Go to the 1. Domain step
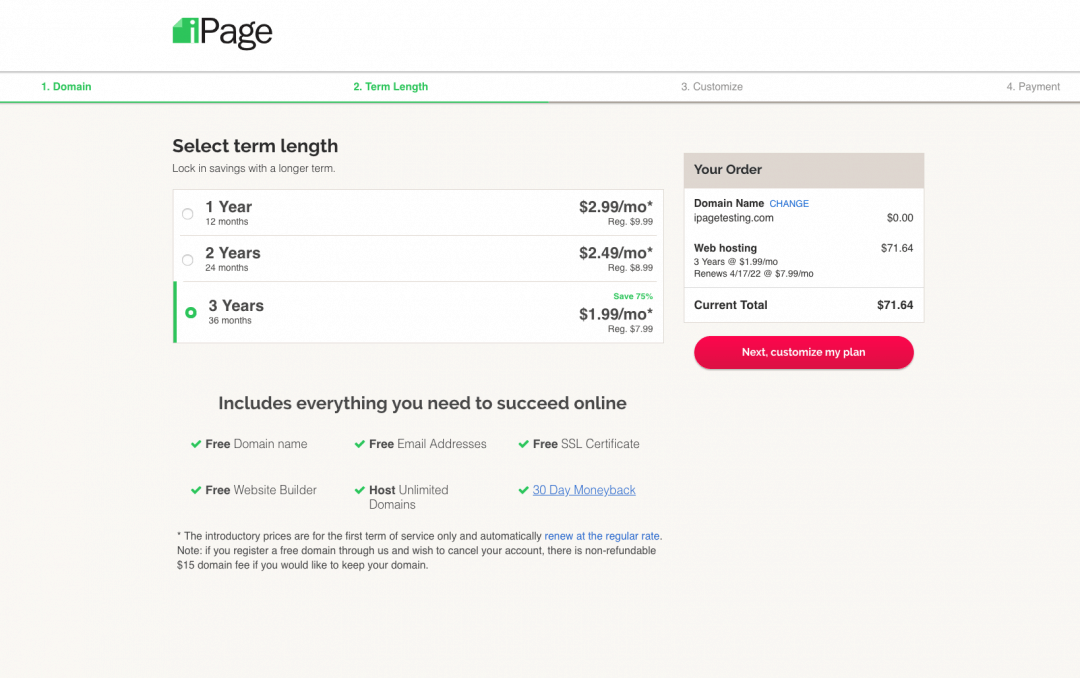This screenshot has height=678, width=1080. [66, 86]
